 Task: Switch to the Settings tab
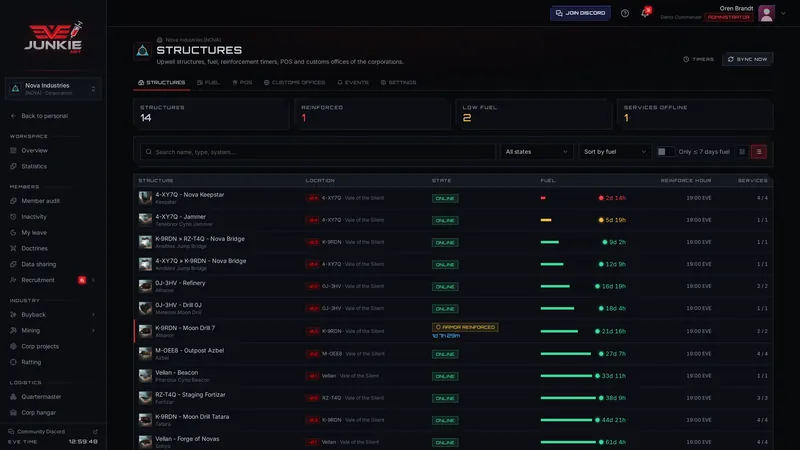tap(398, 83)
